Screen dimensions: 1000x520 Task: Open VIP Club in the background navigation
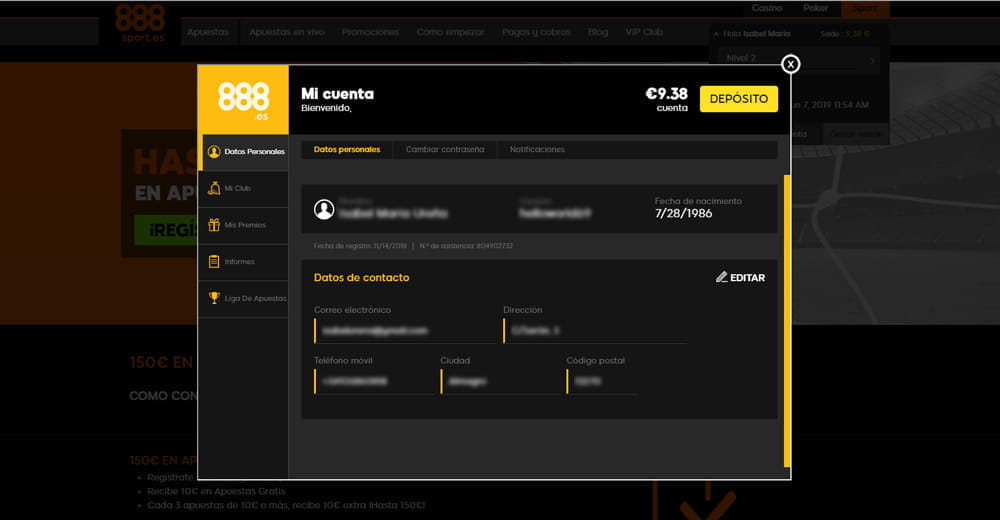click(x=643, y=32)
